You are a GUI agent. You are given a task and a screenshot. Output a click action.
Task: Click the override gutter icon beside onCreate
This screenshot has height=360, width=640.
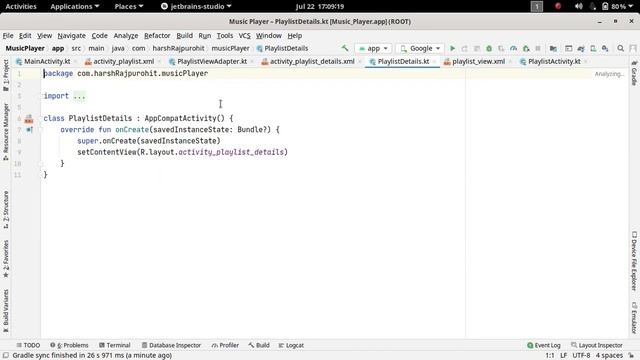point(29,130)
